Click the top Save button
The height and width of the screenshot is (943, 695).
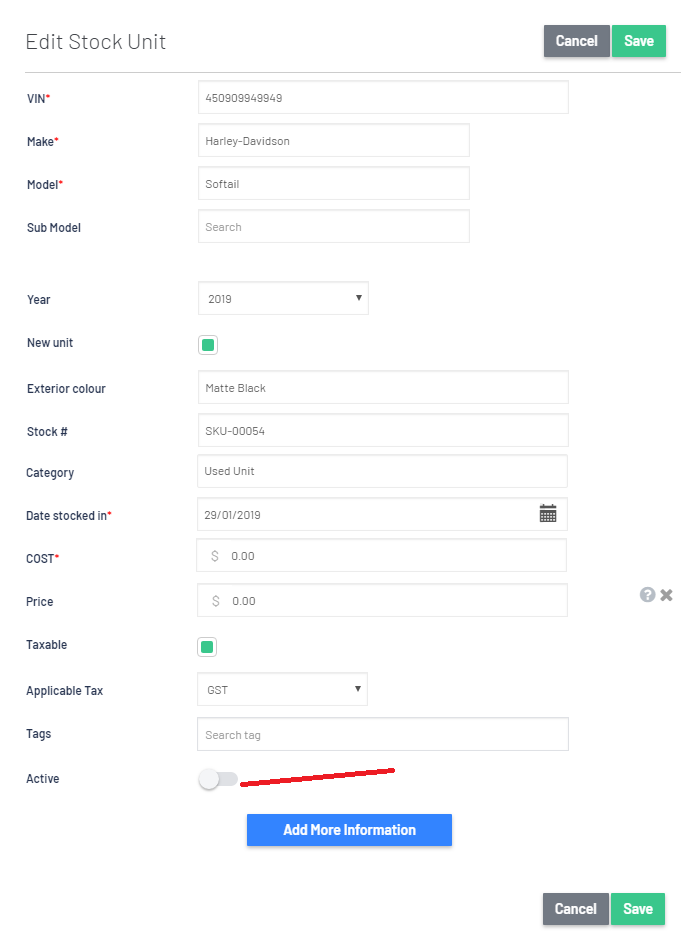click(x=638, y=41)
